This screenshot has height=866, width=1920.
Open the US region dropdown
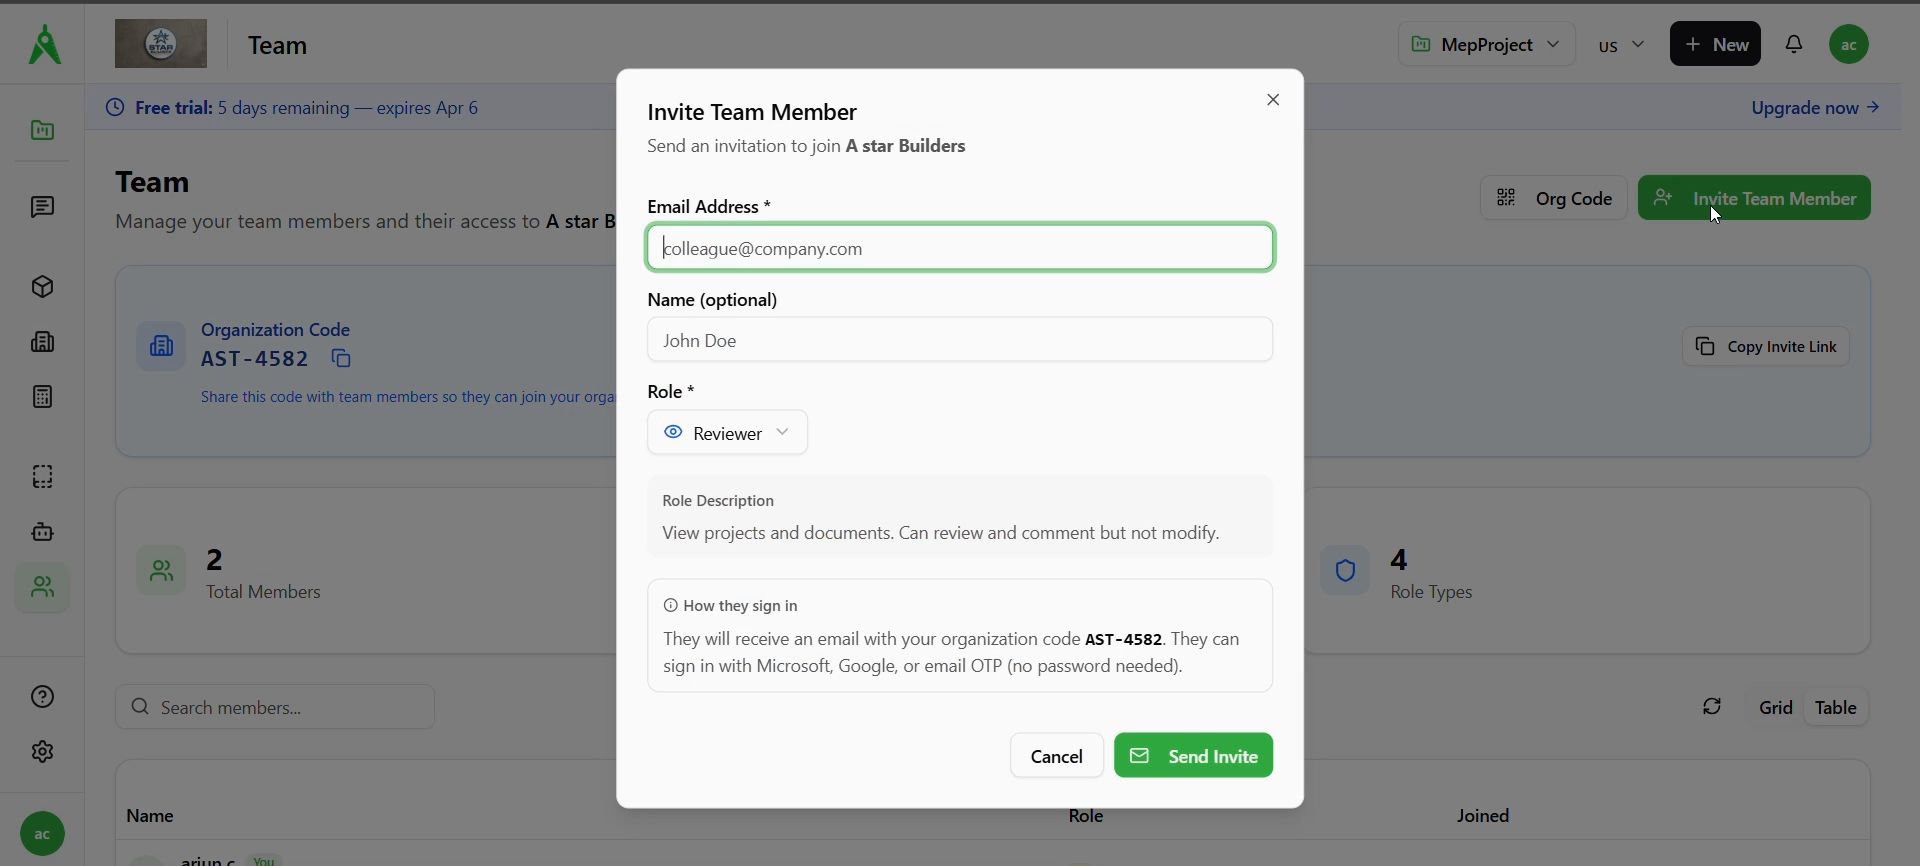(1620, 45)
